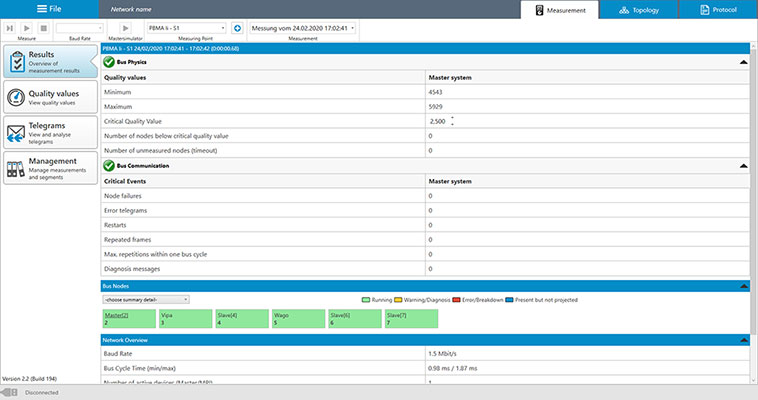The height and width of the screenshot is (400, 758).
Task: Collapse the Bus Physics section
Action: click(x=743, y=62)
